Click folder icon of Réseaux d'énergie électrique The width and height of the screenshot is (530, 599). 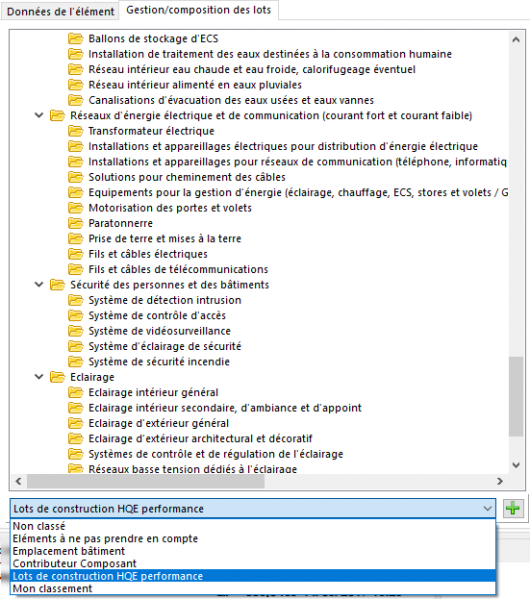57,115
